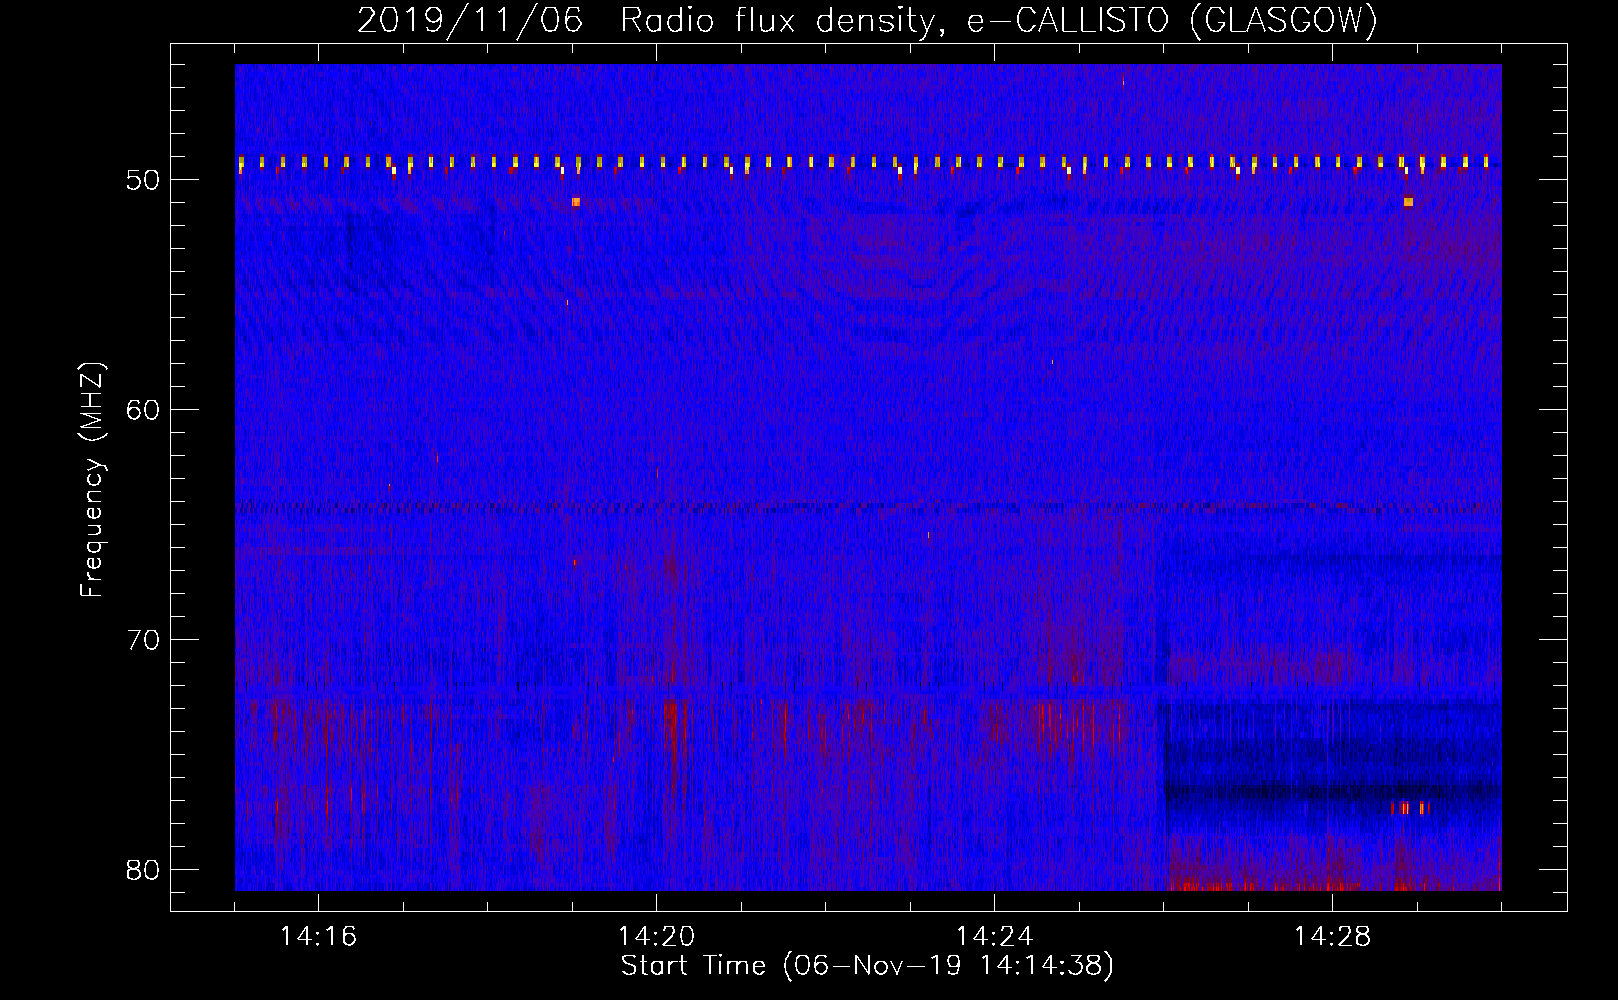Click the 60 frequency tick label
The height and width of the screenshot is (1000, 1618).
click(x=143, y=410)
